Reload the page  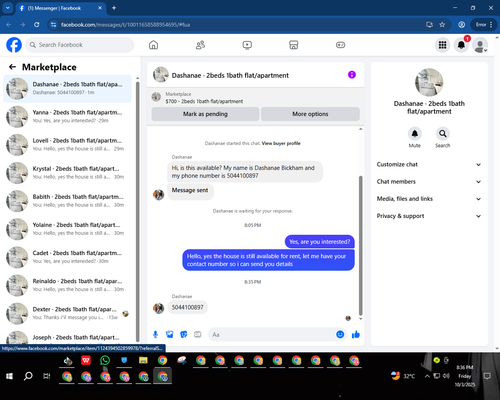(37, 25)
